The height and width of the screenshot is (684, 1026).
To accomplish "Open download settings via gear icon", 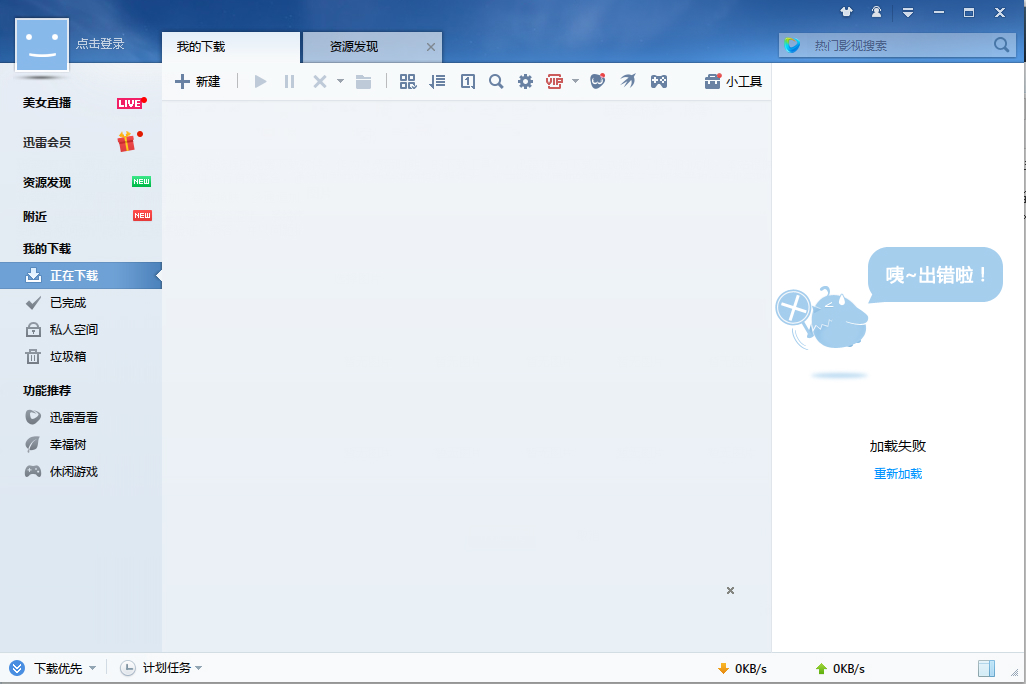I will (525, 81).
